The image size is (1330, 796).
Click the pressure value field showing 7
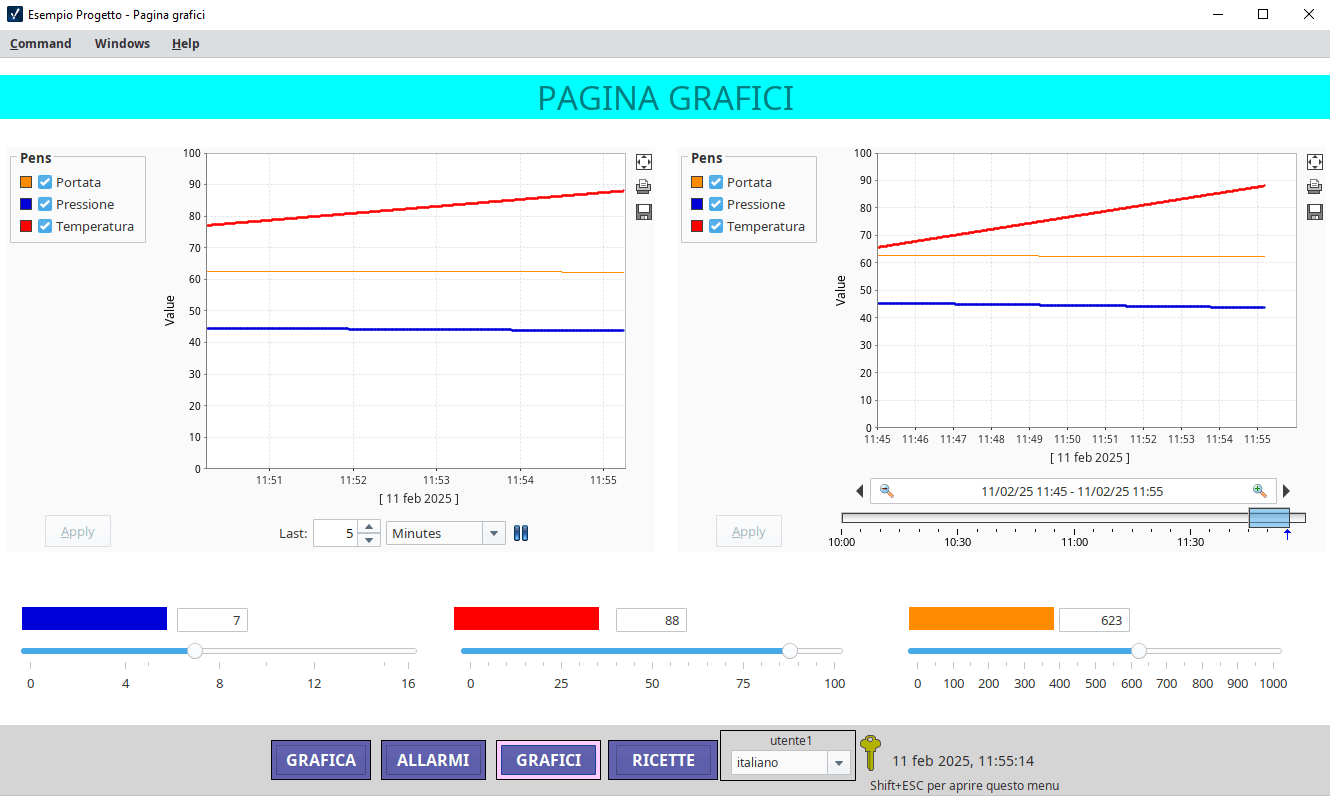(212, 620)
